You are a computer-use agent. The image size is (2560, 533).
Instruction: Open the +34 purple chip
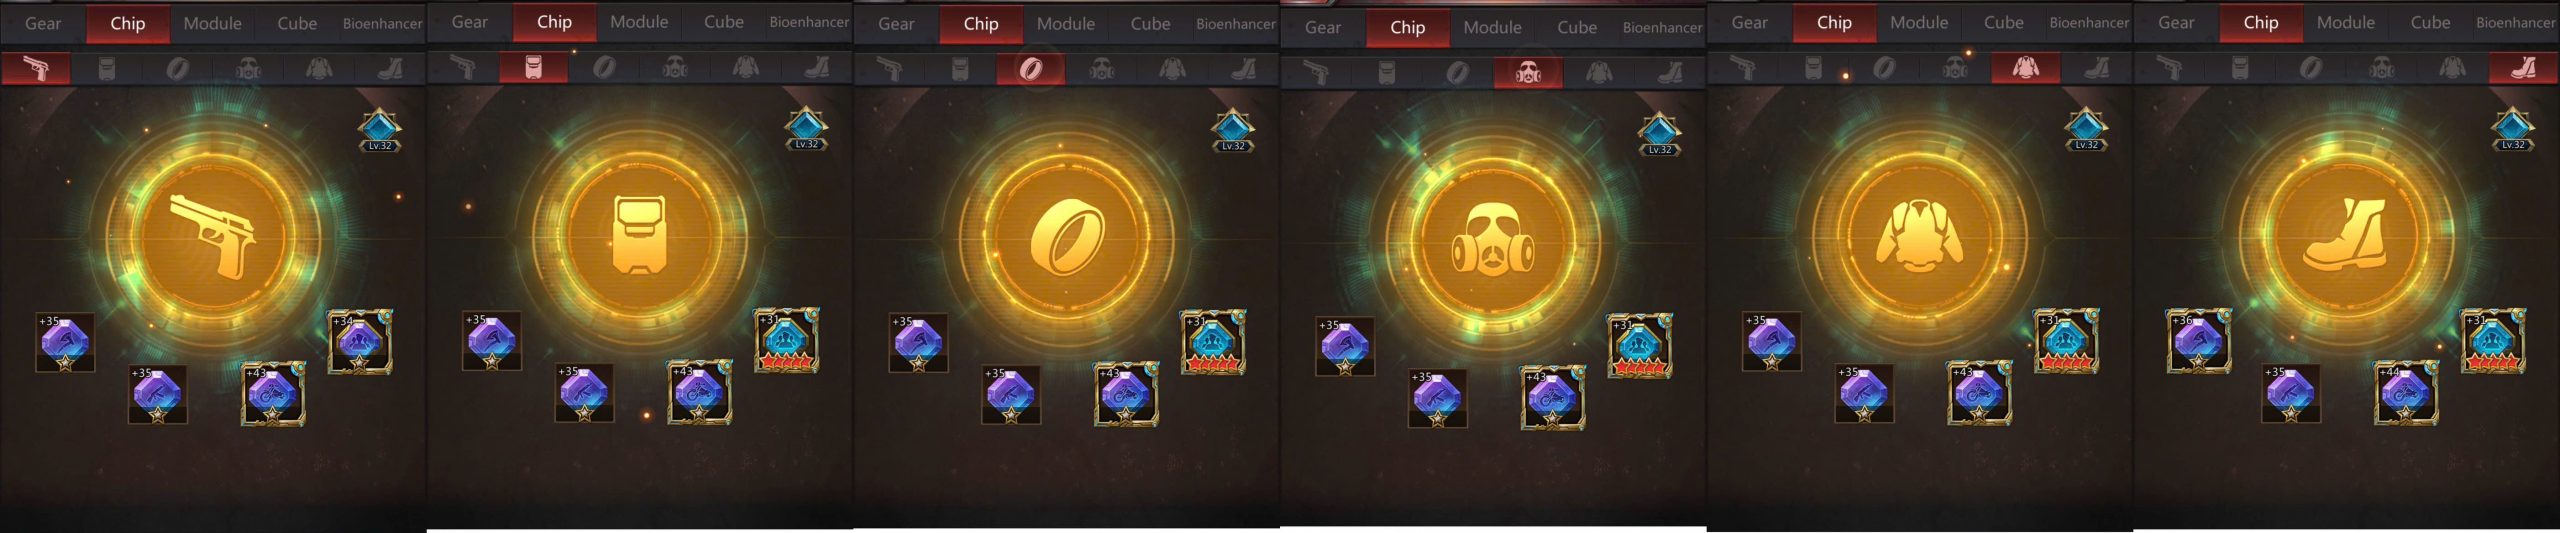pos(360,341)
